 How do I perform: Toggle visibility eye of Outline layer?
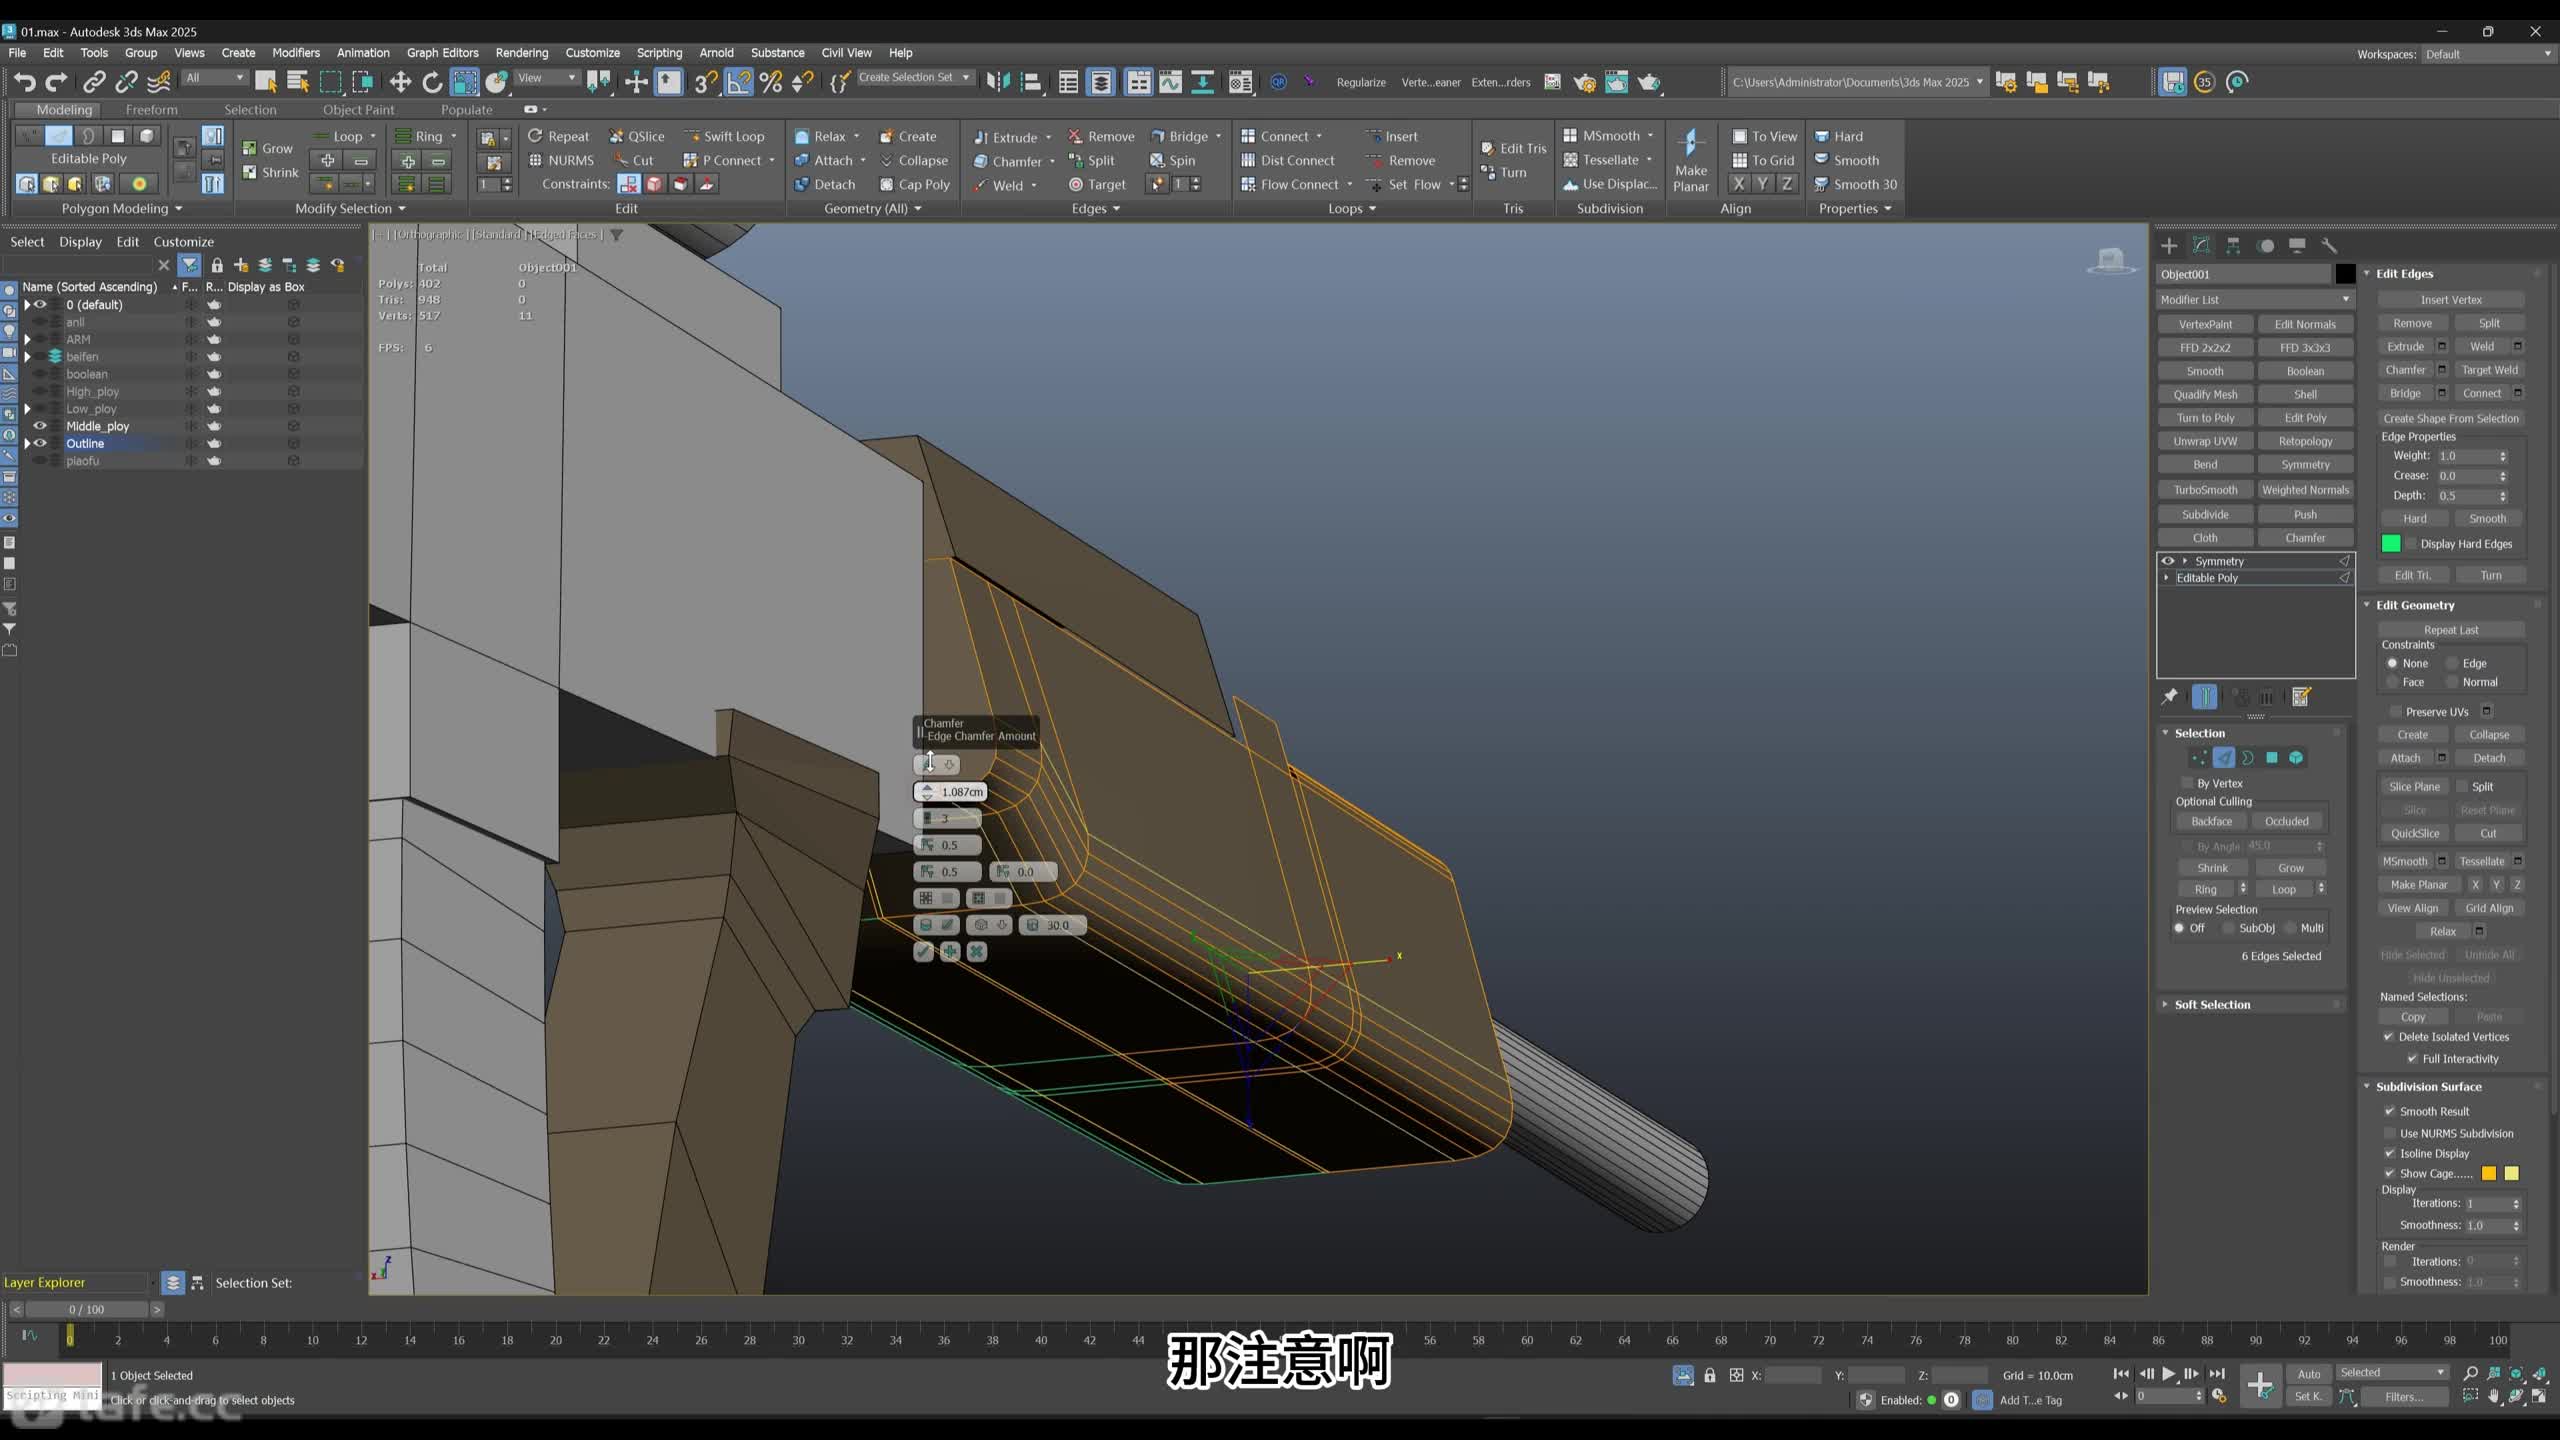(41, 443)
